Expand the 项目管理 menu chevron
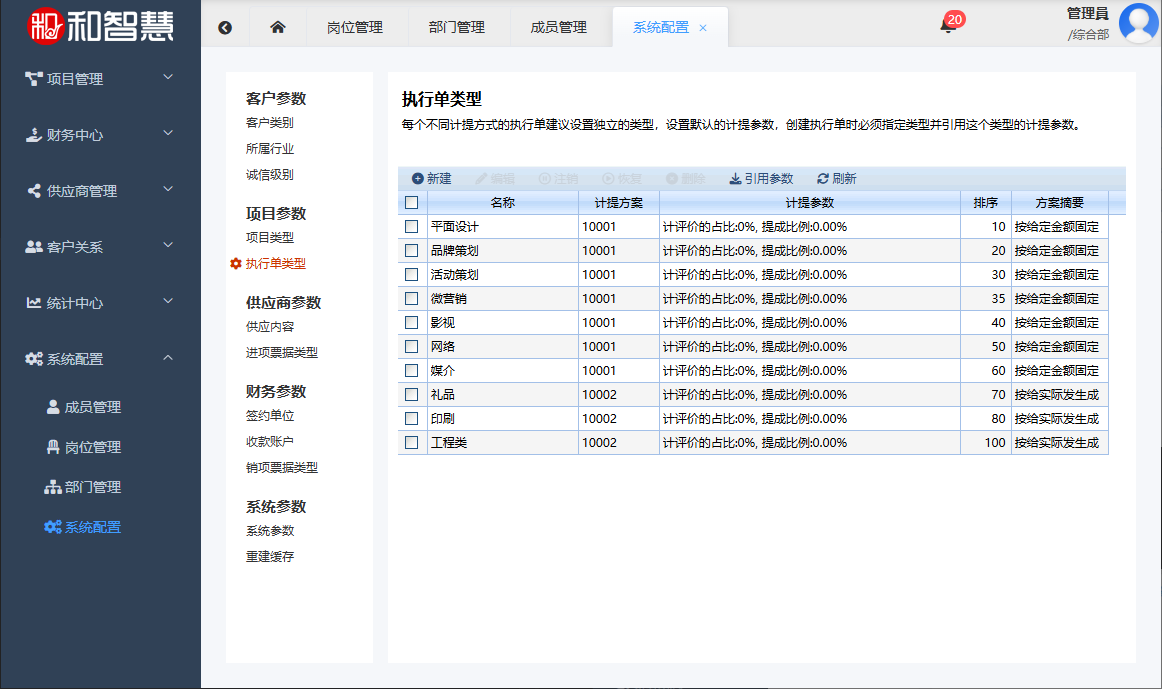 168,77
